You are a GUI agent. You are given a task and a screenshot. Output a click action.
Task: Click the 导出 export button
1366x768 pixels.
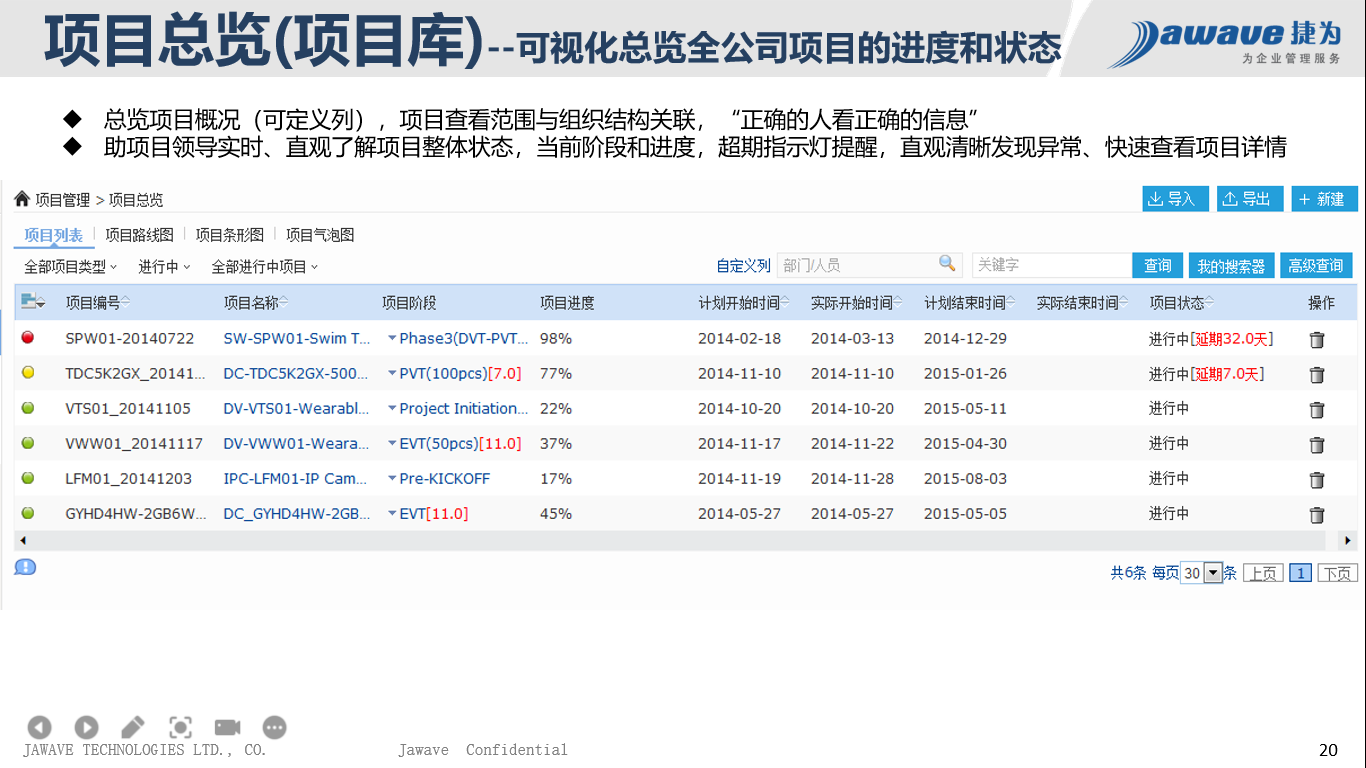[x=1249, y=199]
